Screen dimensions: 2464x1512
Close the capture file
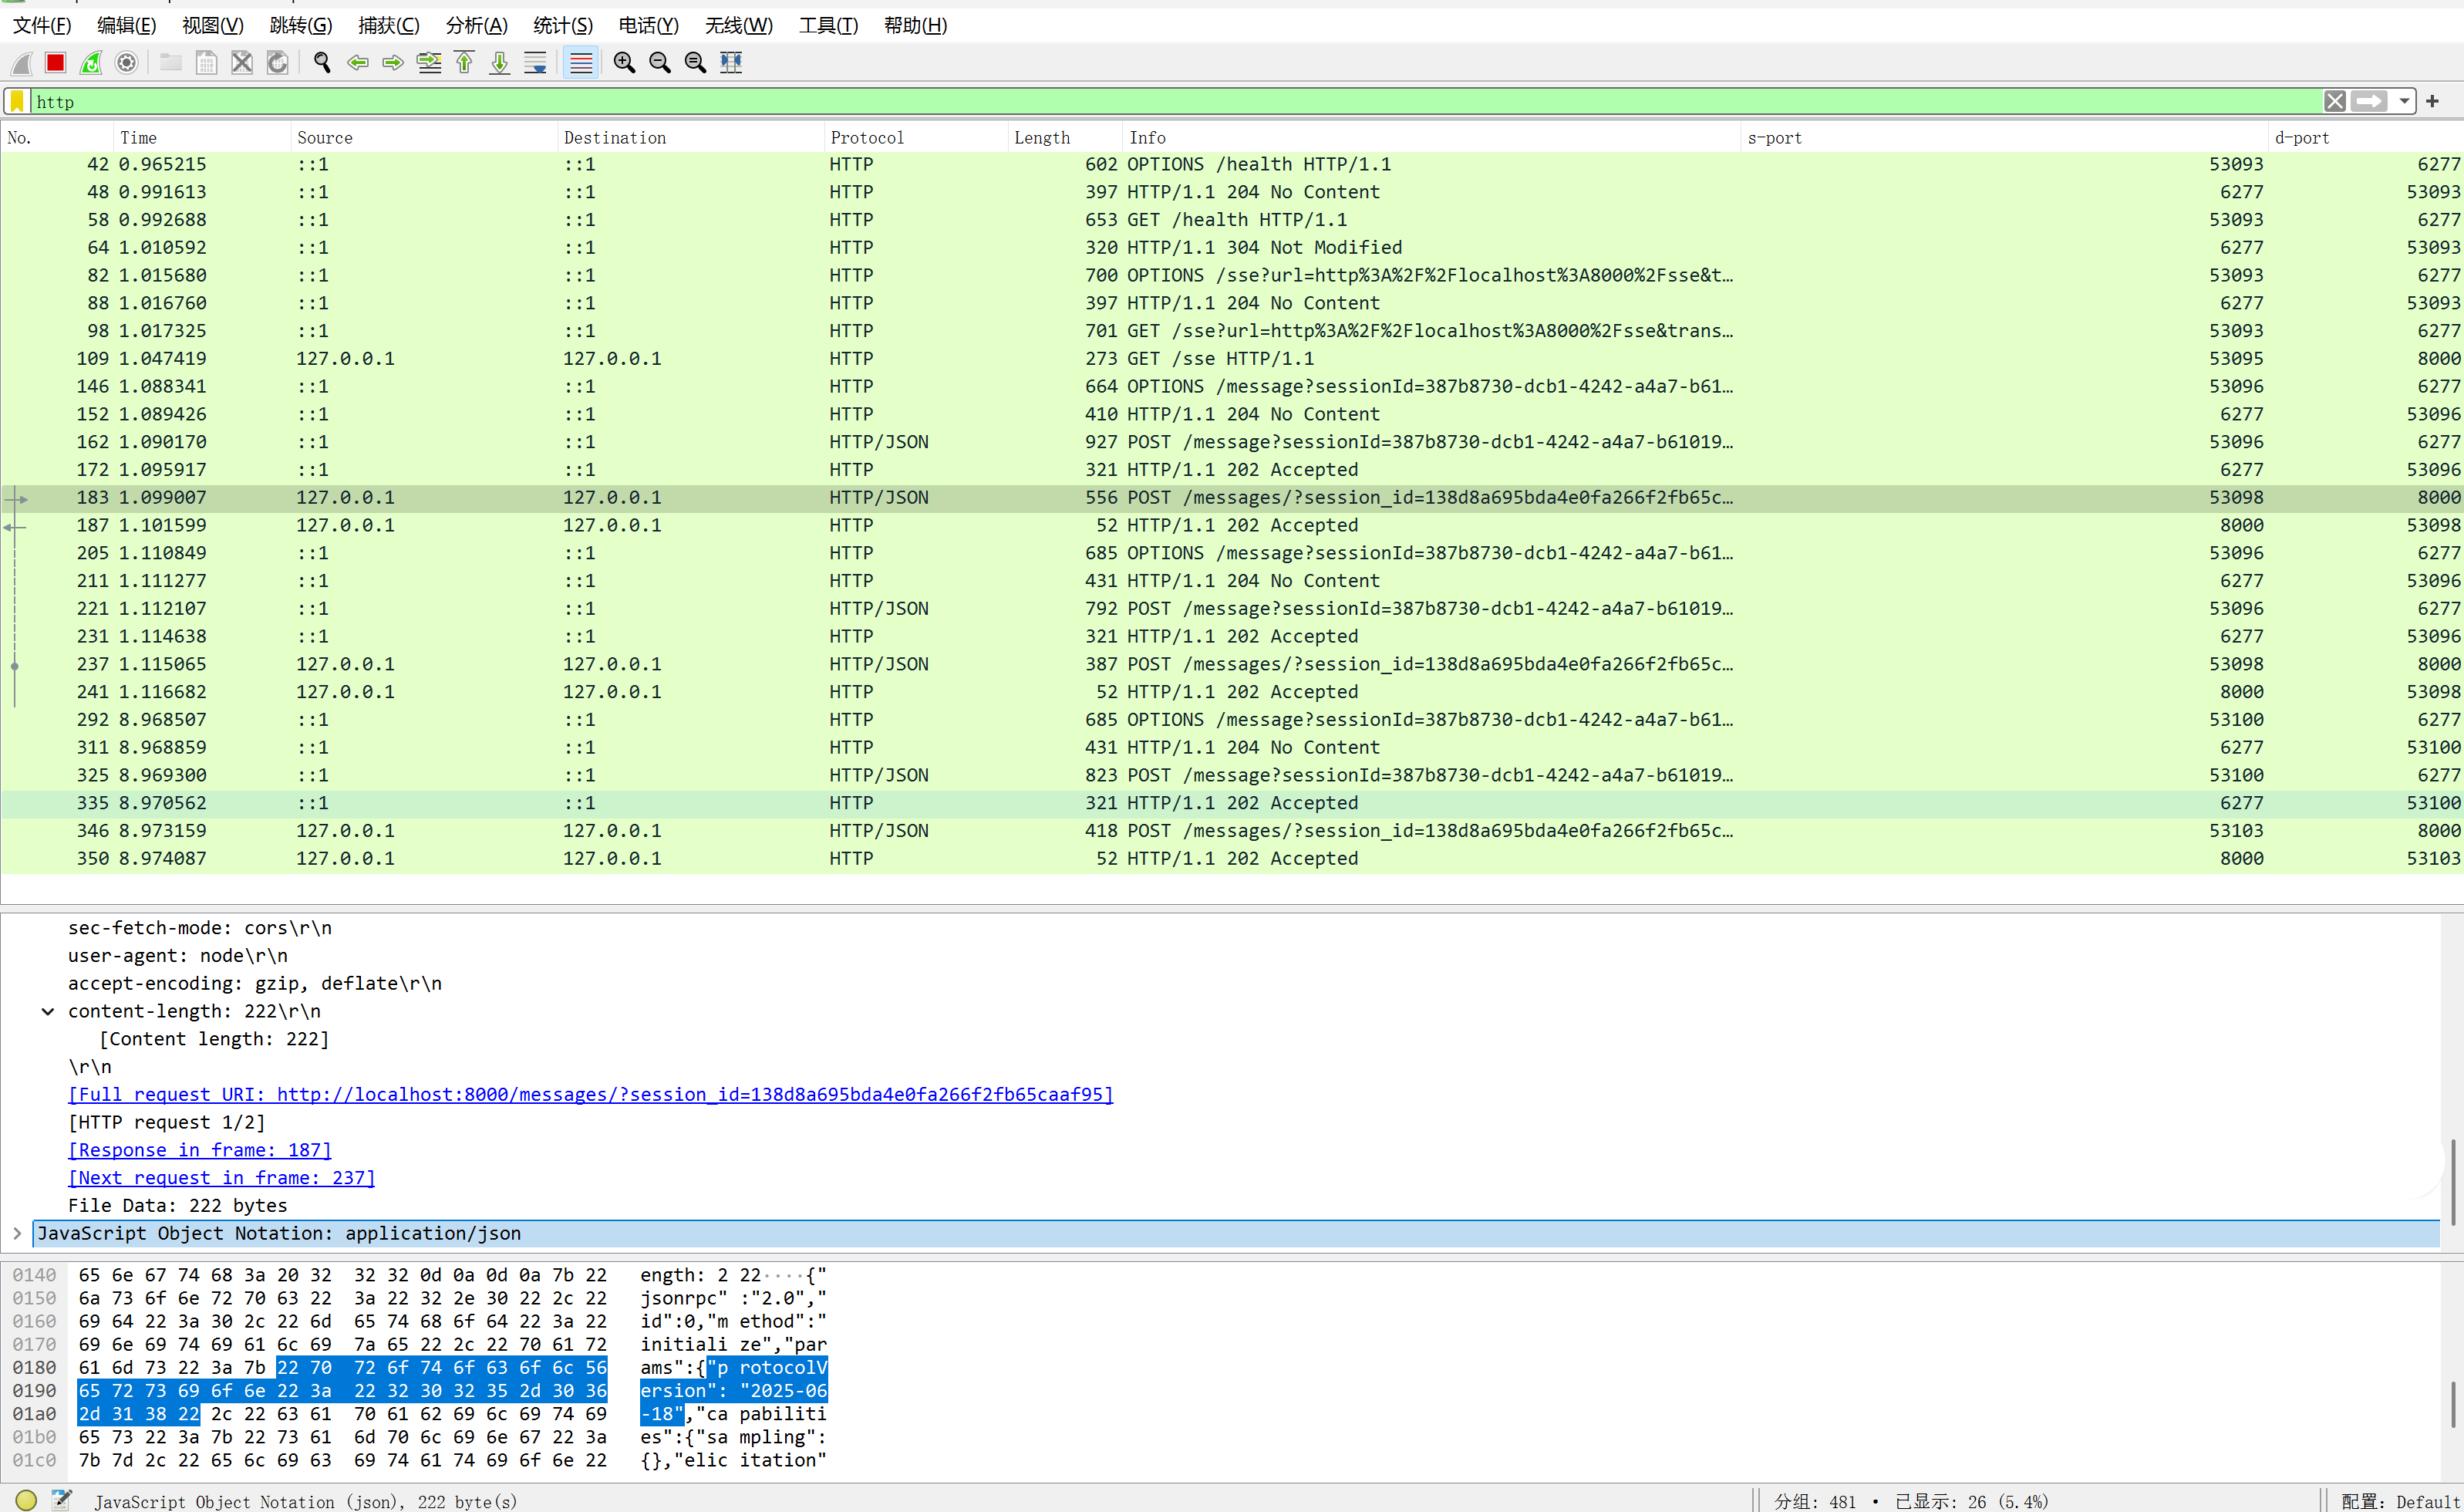242,63
